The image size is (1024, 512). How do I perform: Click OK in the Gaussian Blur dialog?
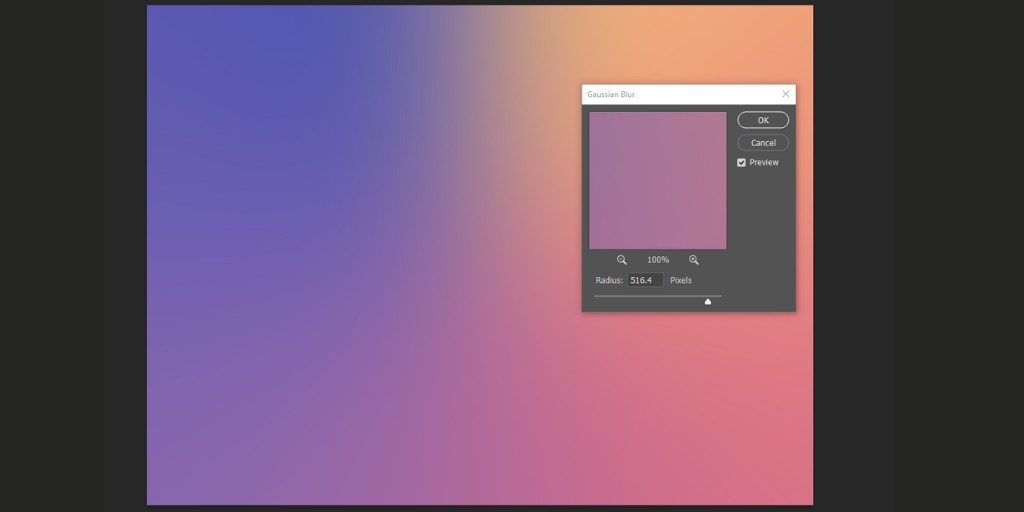pos(763,120)
